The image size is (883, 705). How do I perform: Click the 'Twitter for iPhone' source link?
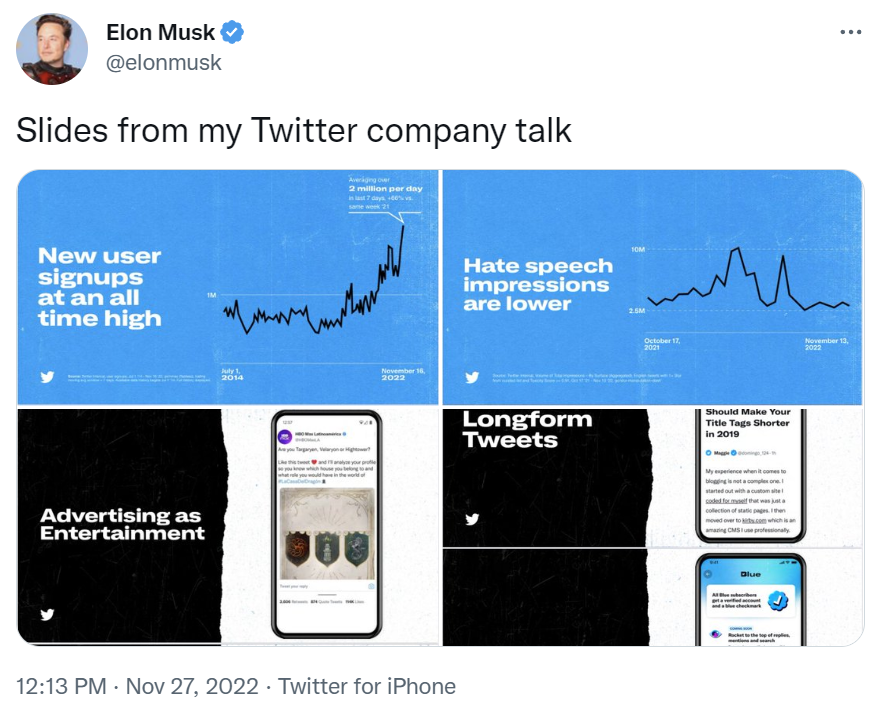click(x=367, y=687)
